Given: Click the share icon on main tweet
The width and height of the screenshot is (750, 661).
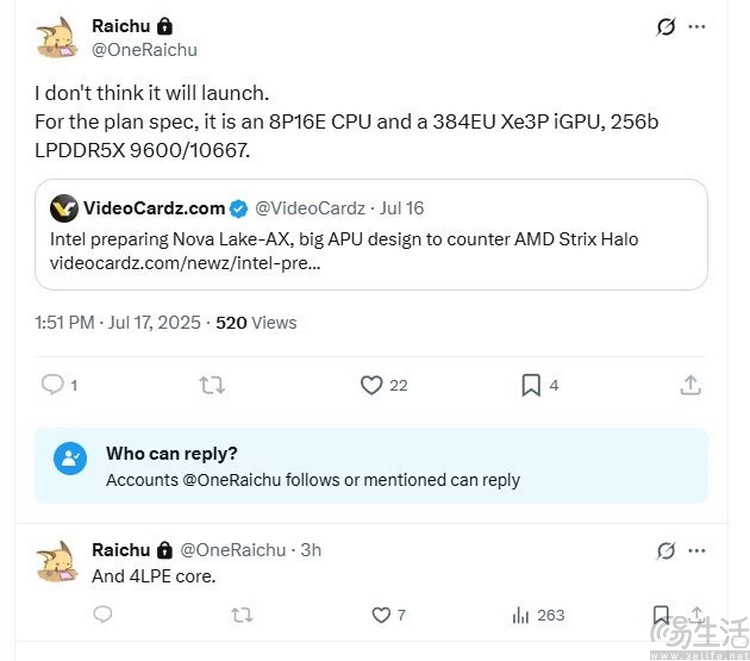Looking at the screenshot, I should click(690, 385).
